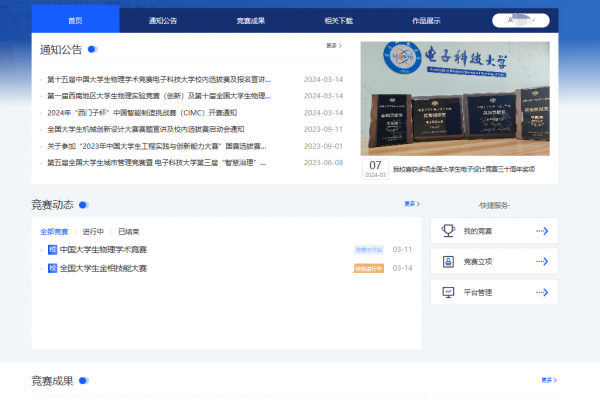Click the 07 date badge under news image
This screenshot has height=400, width=600.
coord(375,169)
